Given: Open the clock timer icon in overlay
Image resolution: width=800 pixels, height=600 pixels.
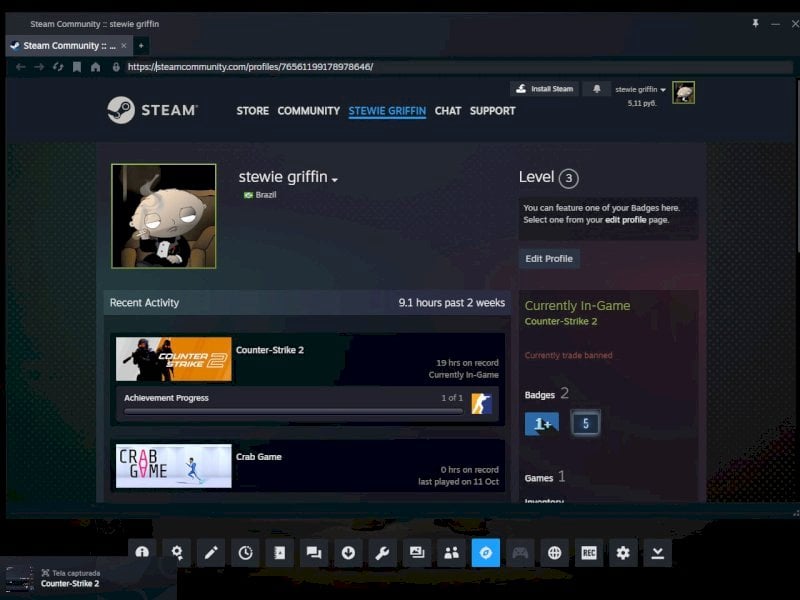Looking at the screenshot, I should (245, 553).
